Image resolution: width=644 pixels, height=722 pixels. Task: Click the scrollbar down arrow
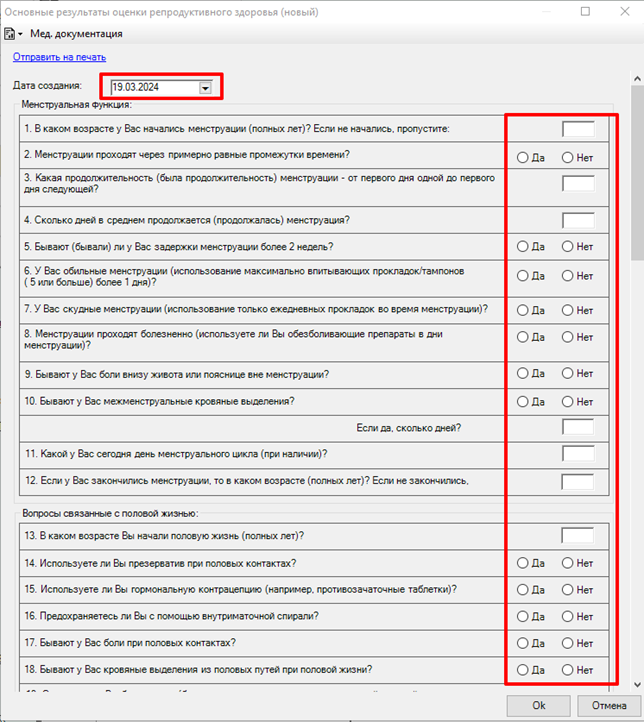pos(637,685)
